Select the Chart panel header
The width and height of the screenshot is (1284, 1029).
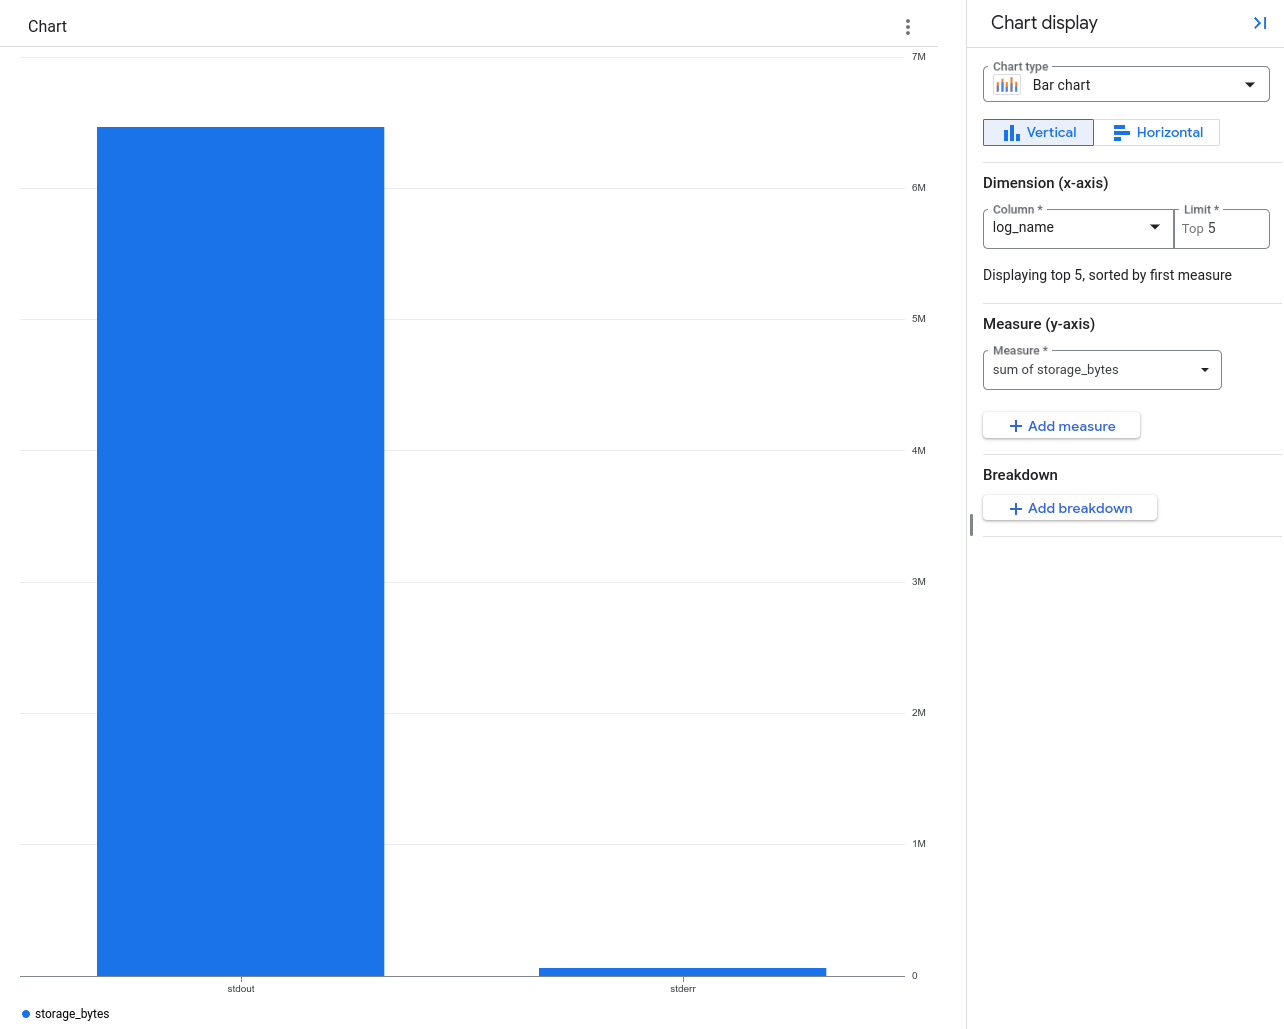tap(46, 27)
